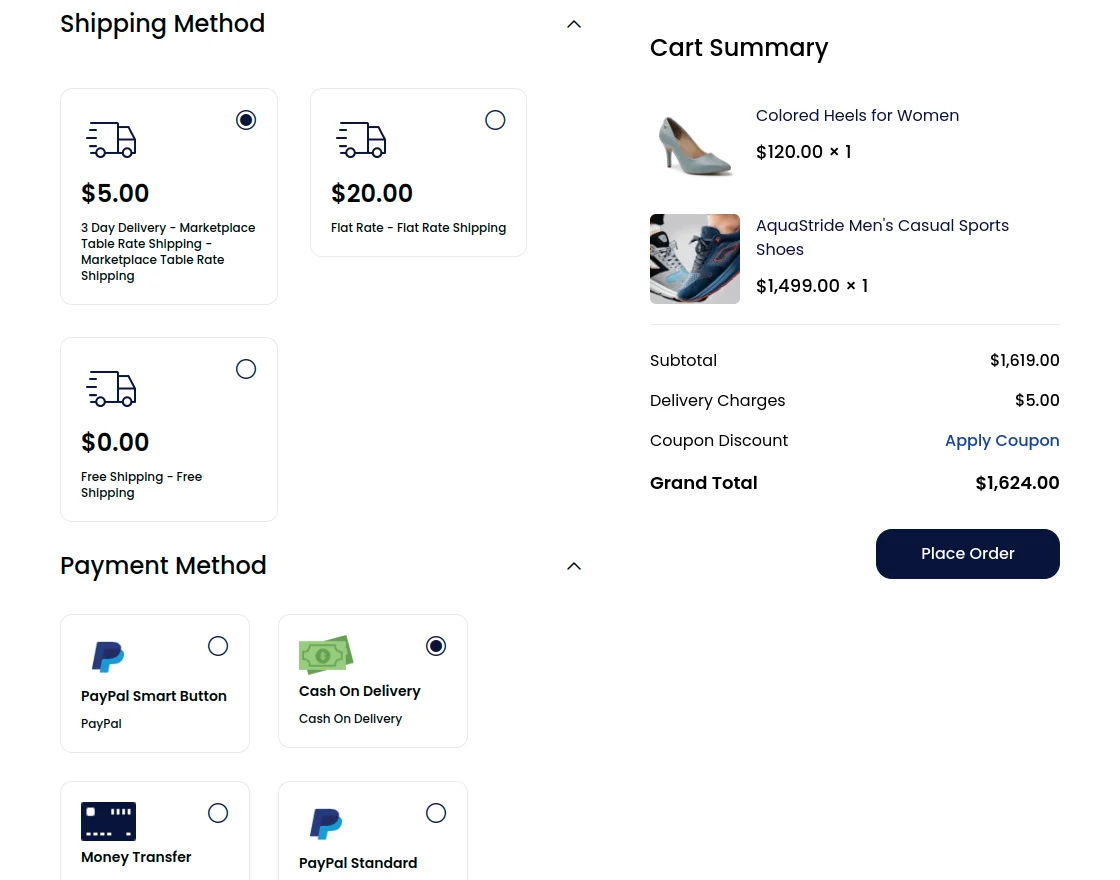
Task: Choose PayPal Smart Button payment
Action: (x=218, y=646)
